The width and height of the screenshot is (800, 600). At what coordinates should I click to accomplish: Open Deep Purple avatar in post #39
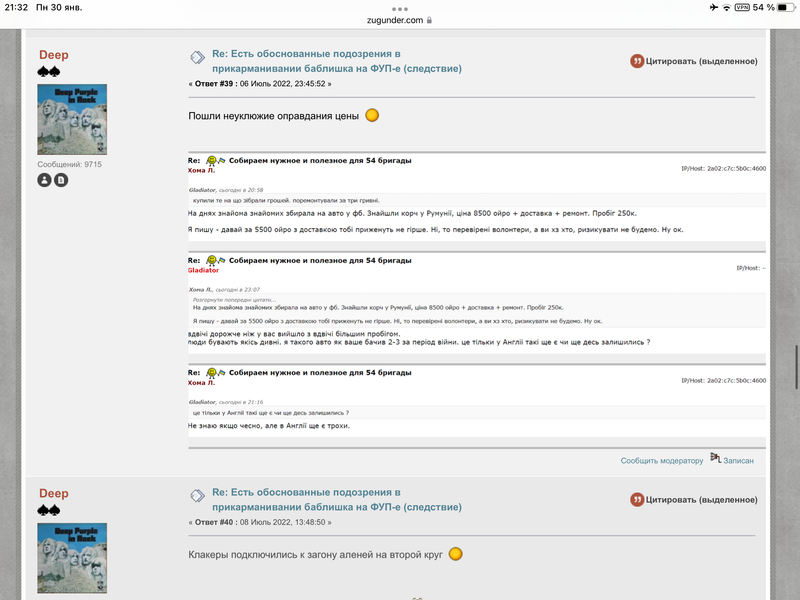[72, 119]
